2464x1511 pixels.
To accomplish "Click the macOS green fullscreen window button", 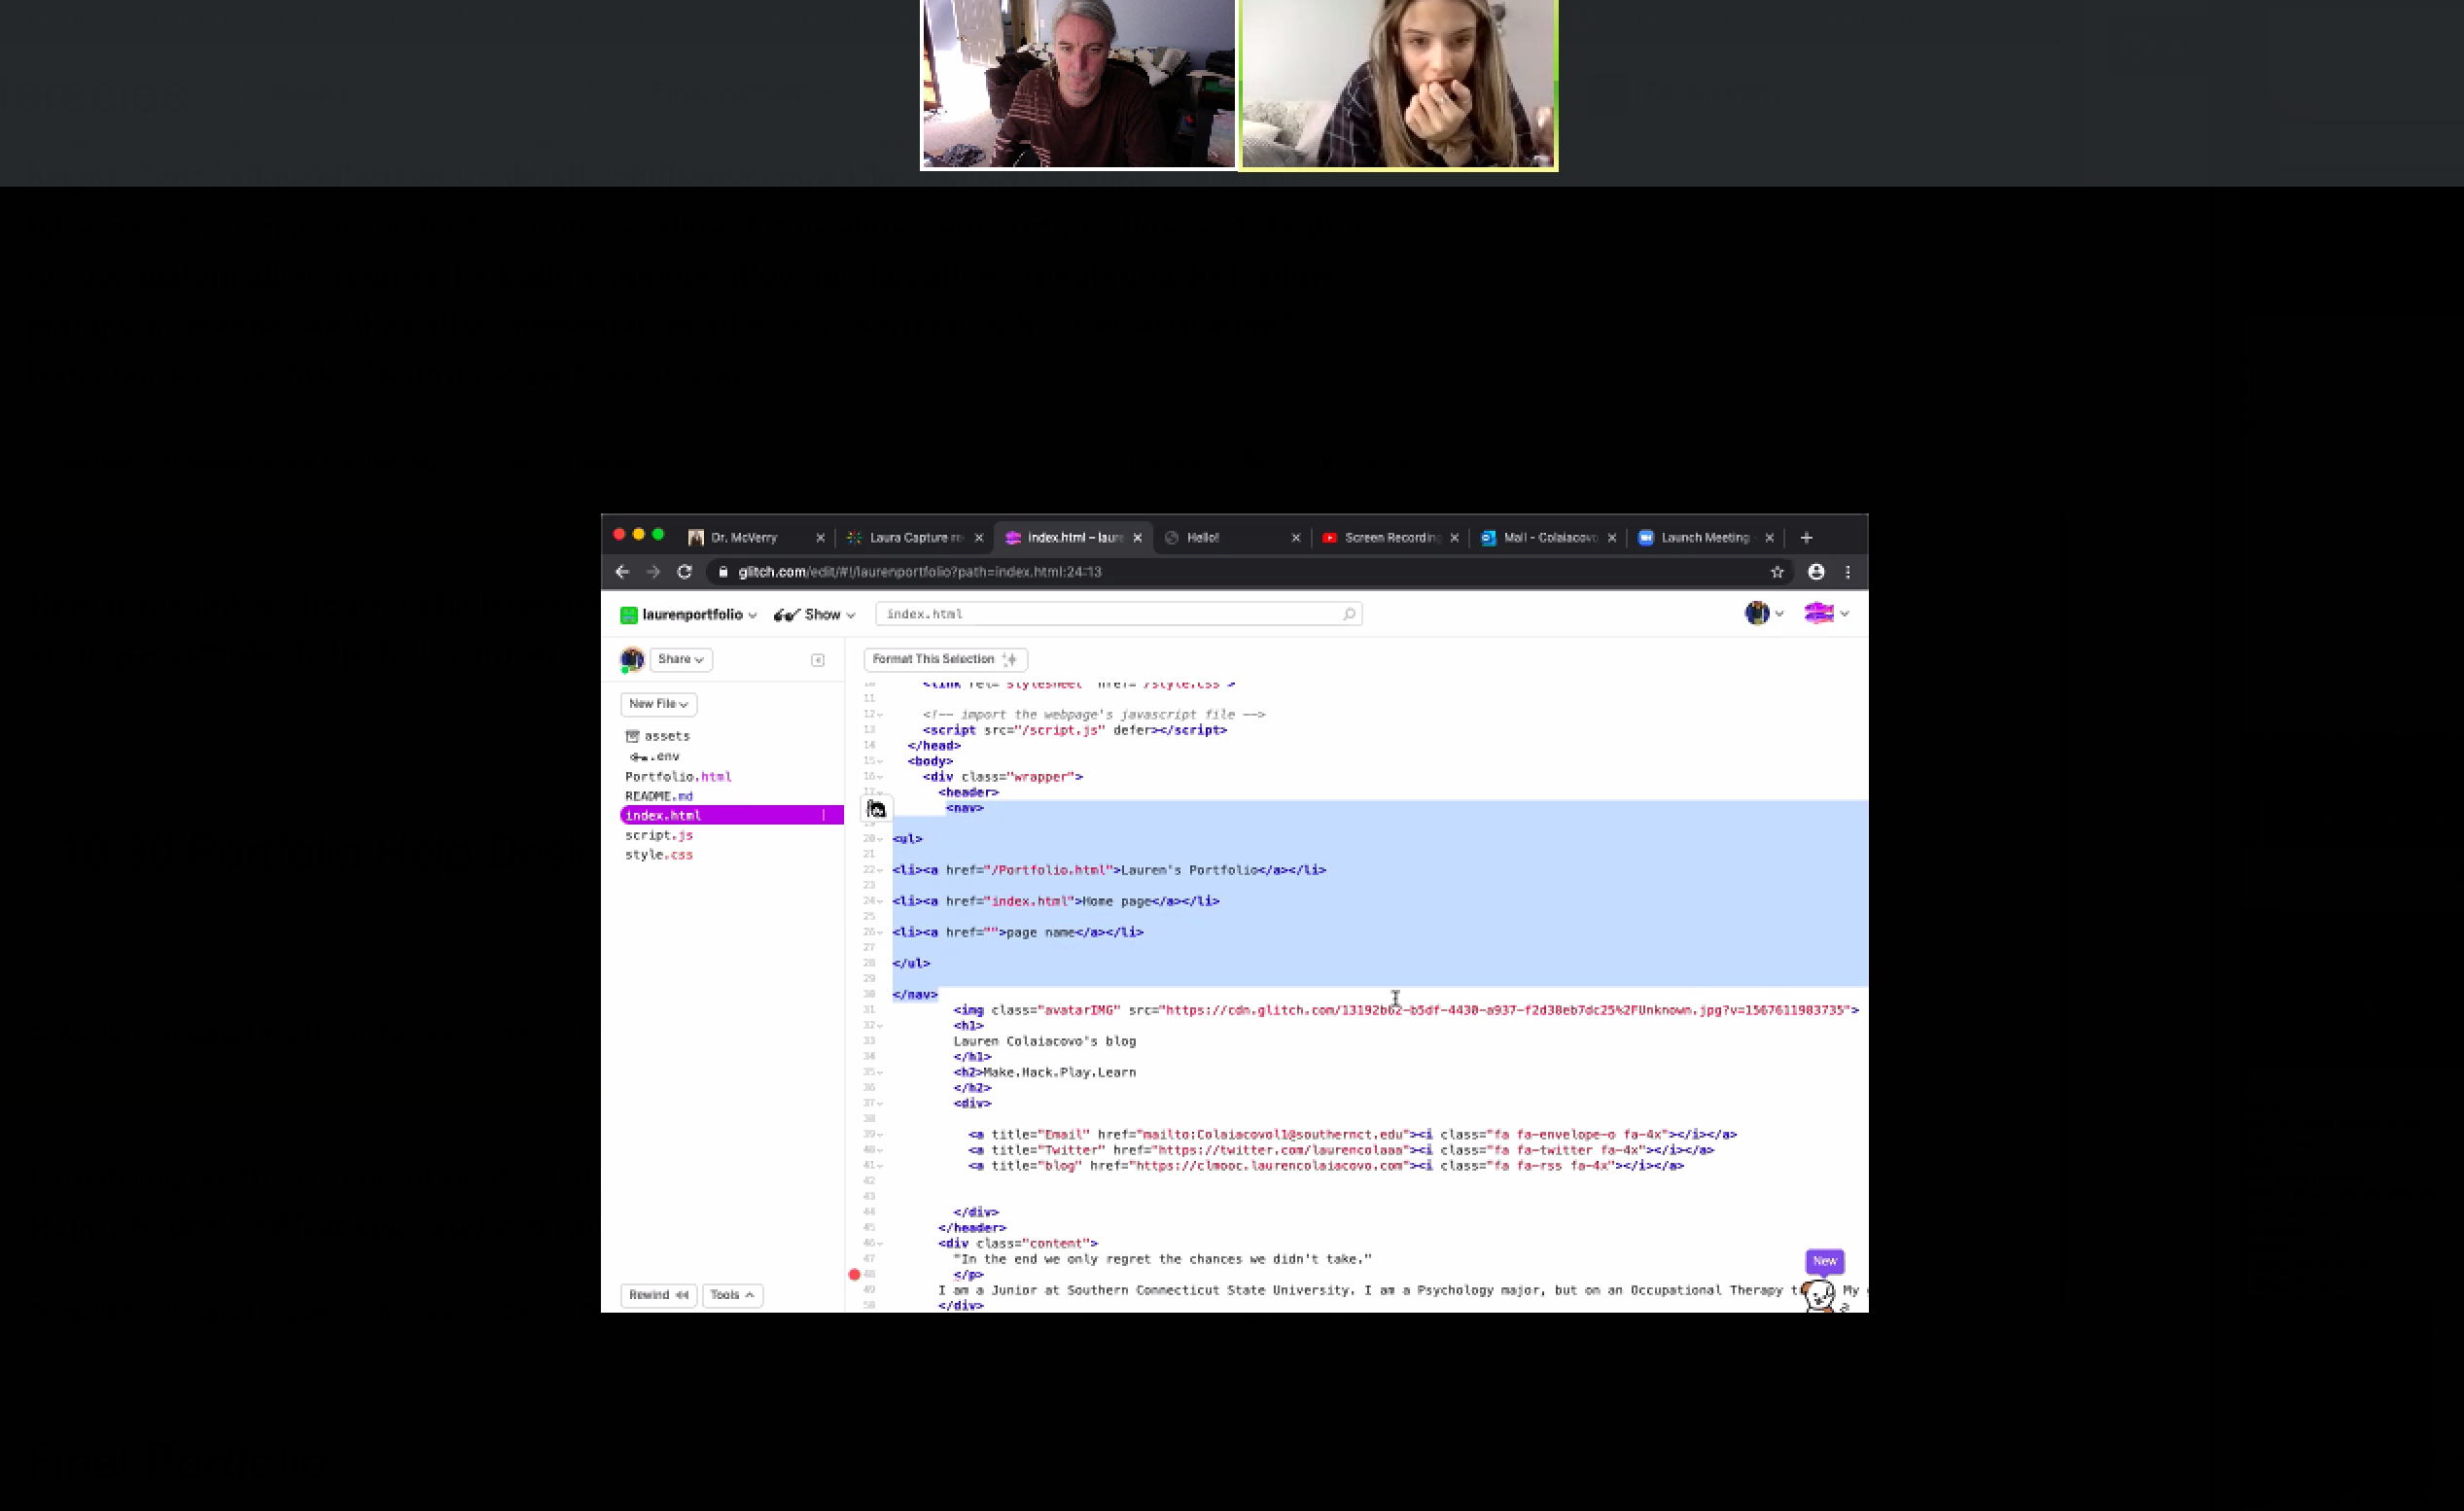I will point(658,535).
